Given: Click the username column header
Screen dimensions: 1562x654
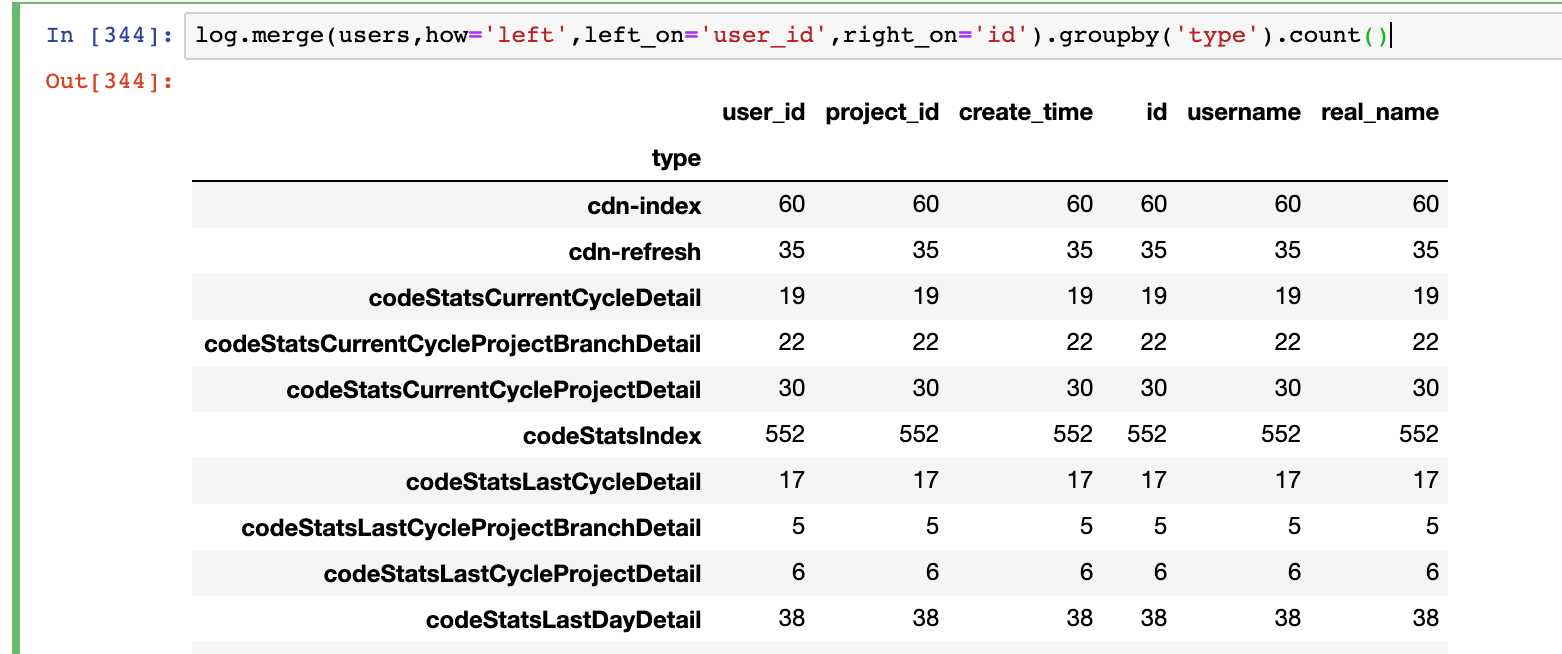Looking at the screenshot, I should coord(1243,112).
